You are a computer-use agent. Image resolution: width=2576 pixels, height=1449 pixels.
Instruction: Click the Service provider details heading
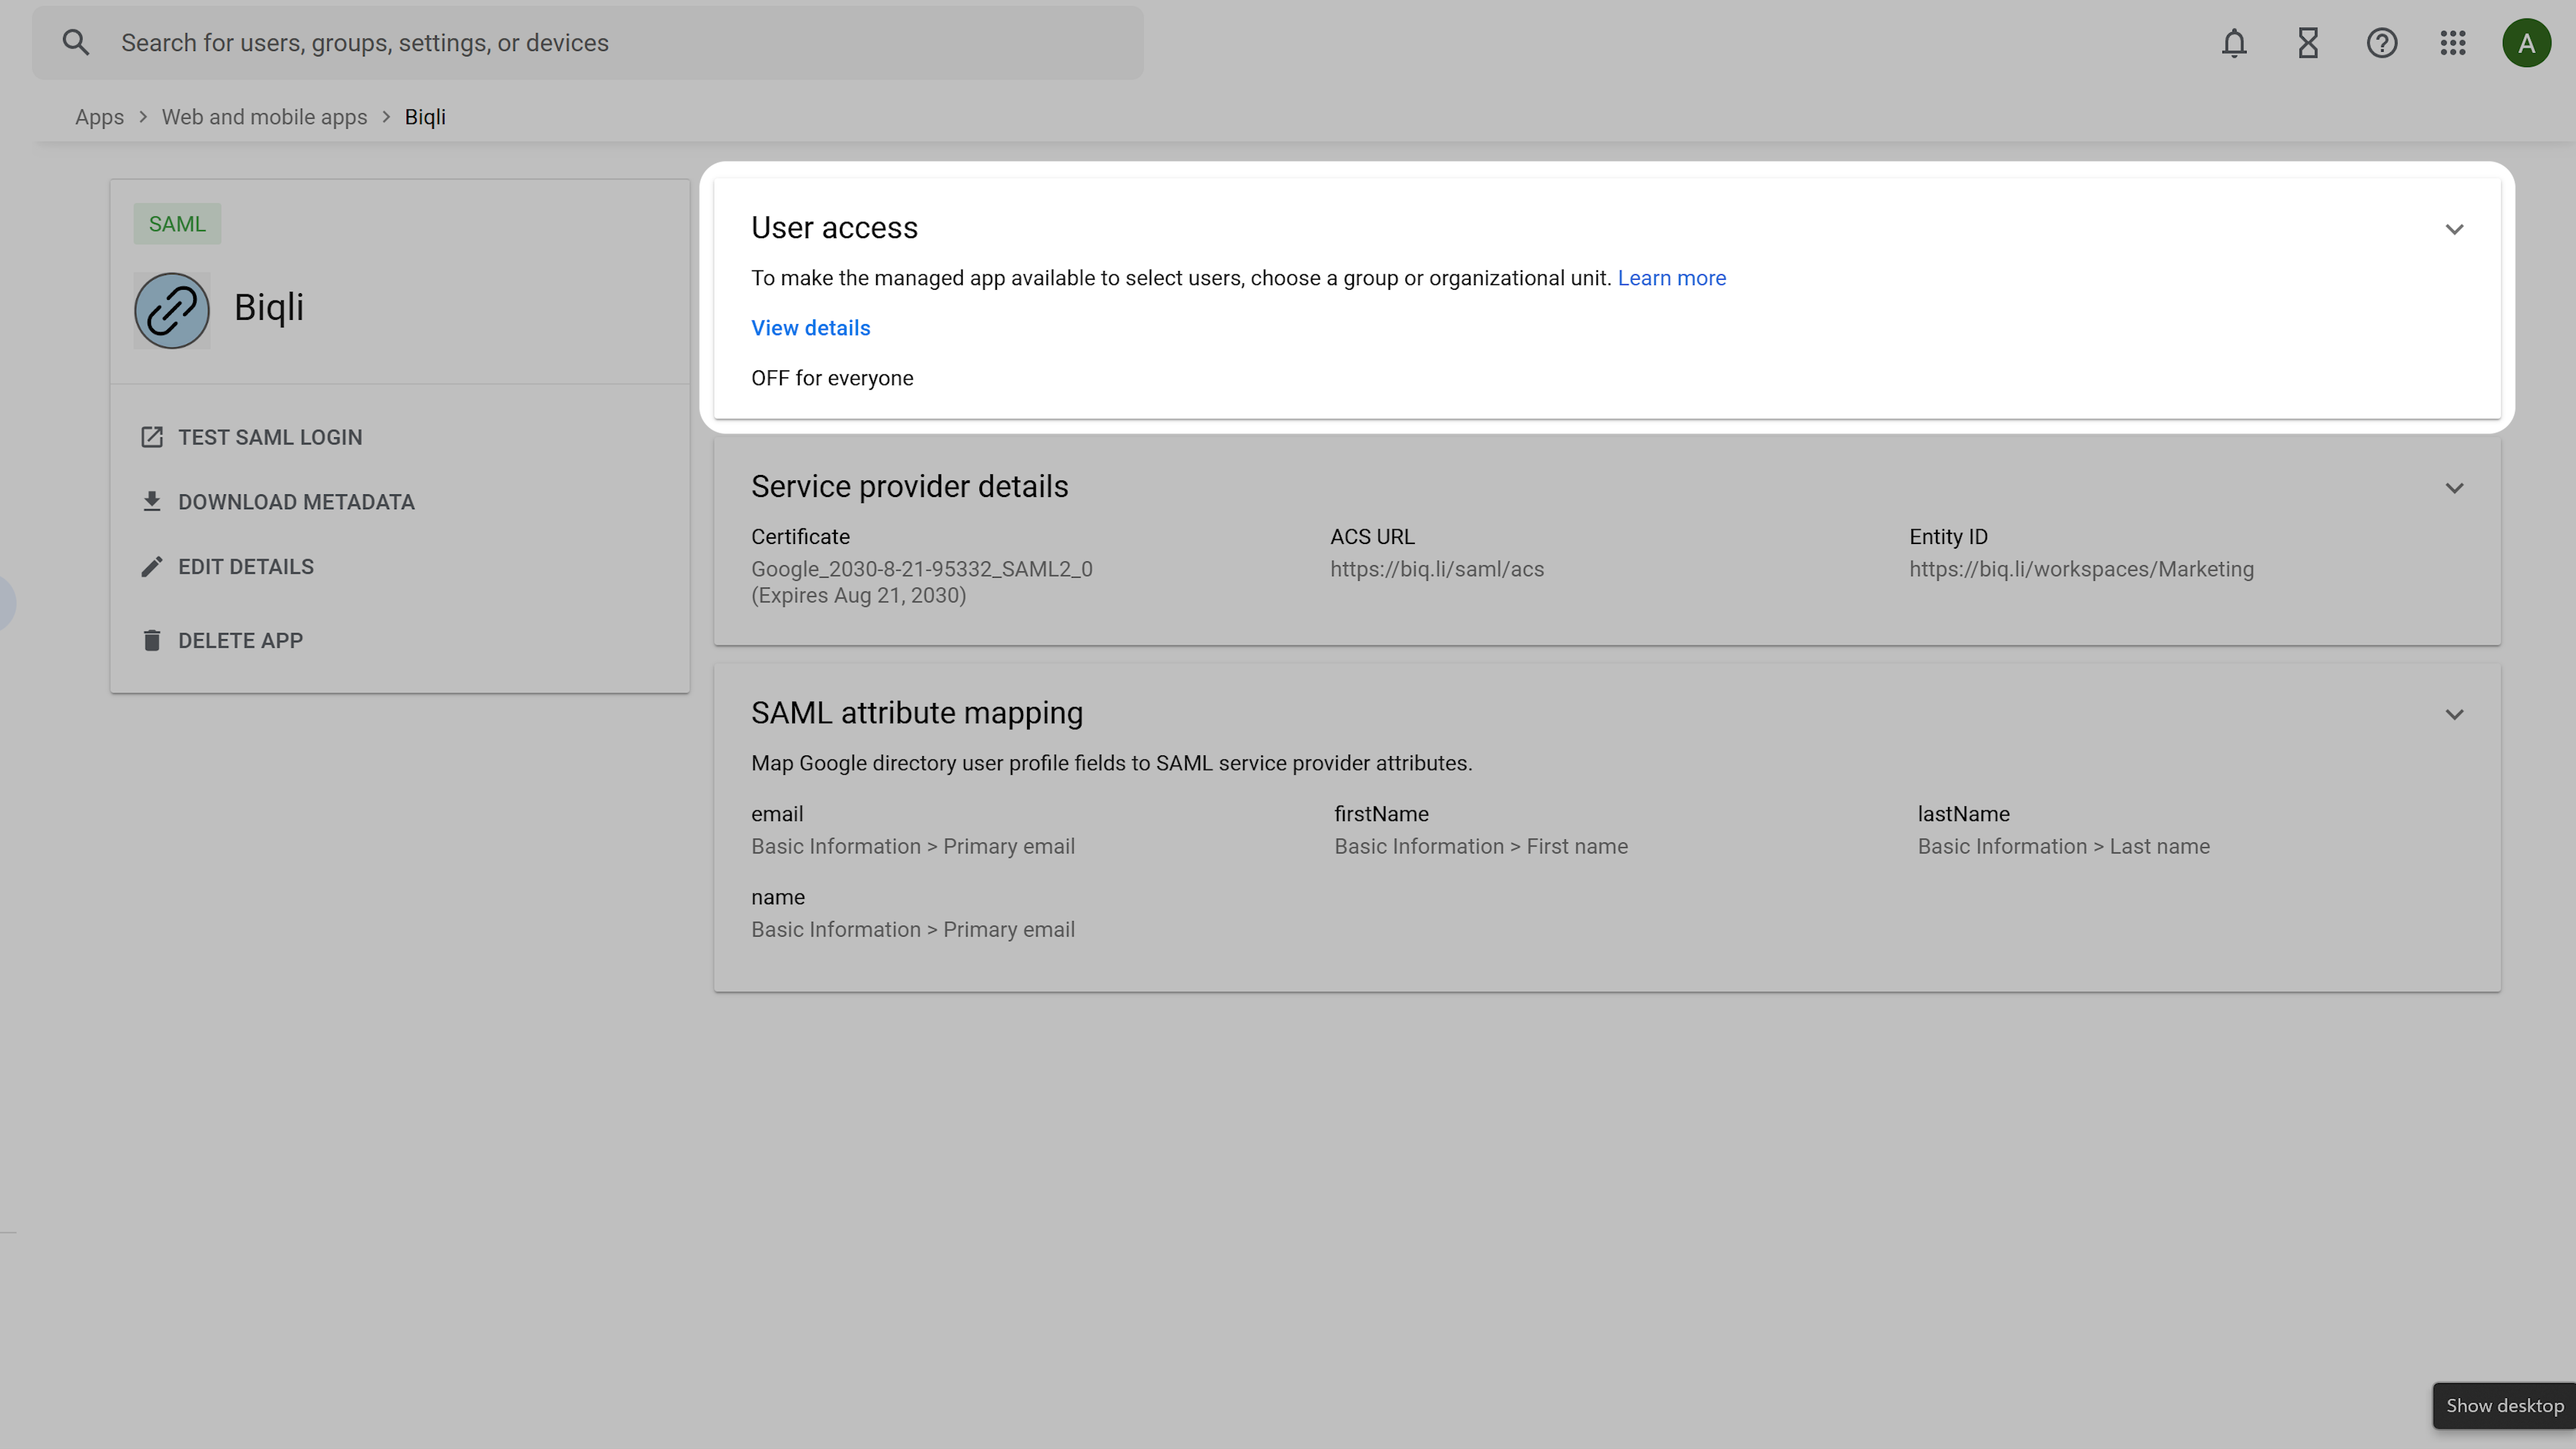click(x=909, y=487)
